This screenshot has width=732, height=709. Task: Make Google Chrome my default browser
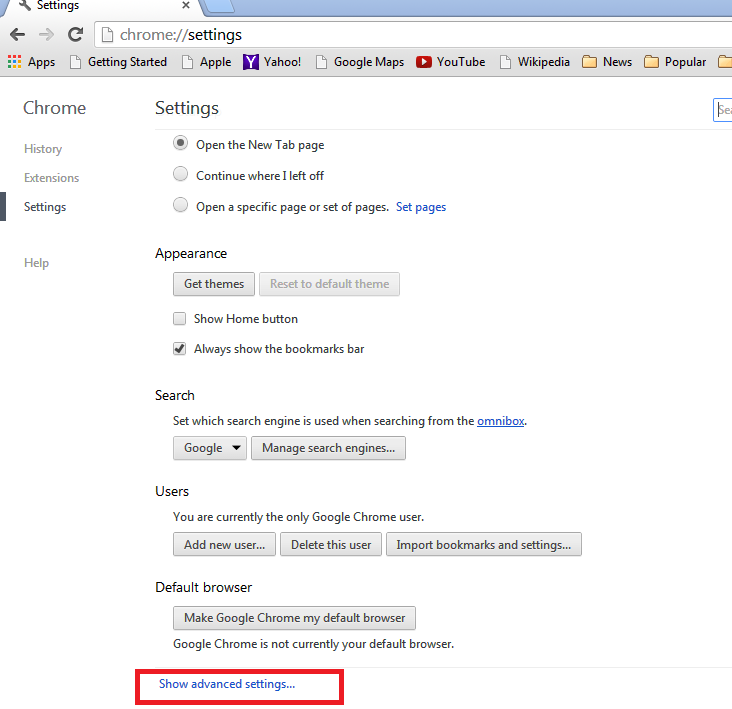tap(295, 618)
